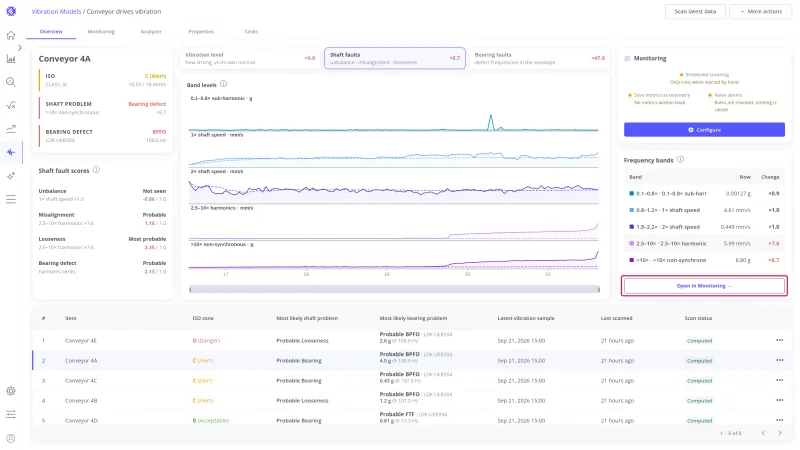Click Computed status for Conveyor 4A
Viewport: 800px width, 450px height.
699,361
